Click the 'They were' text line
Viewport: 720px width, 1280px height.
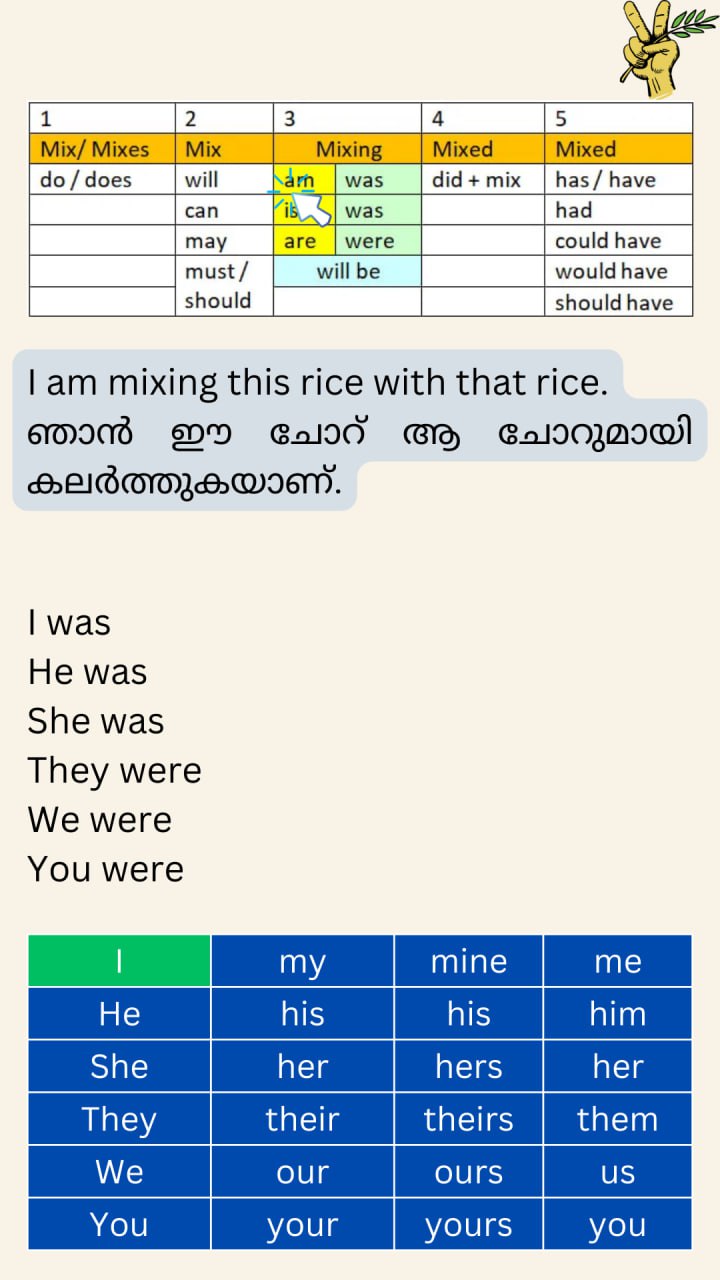pos(115,771)
